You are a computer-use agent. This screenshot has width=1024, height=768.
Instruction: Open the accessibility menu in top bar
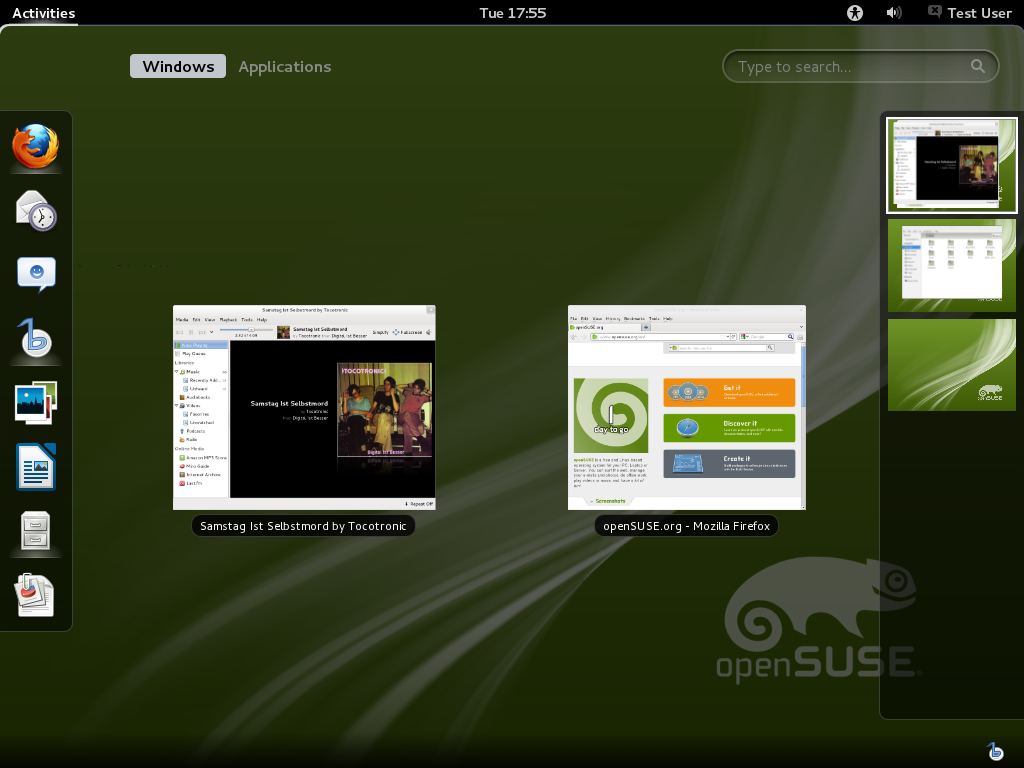(855, 13)
